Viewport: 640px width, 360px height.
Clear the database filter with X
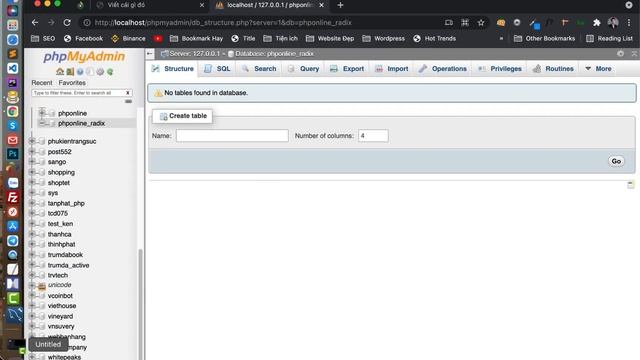pyautogui.click(x=128, y=93)
